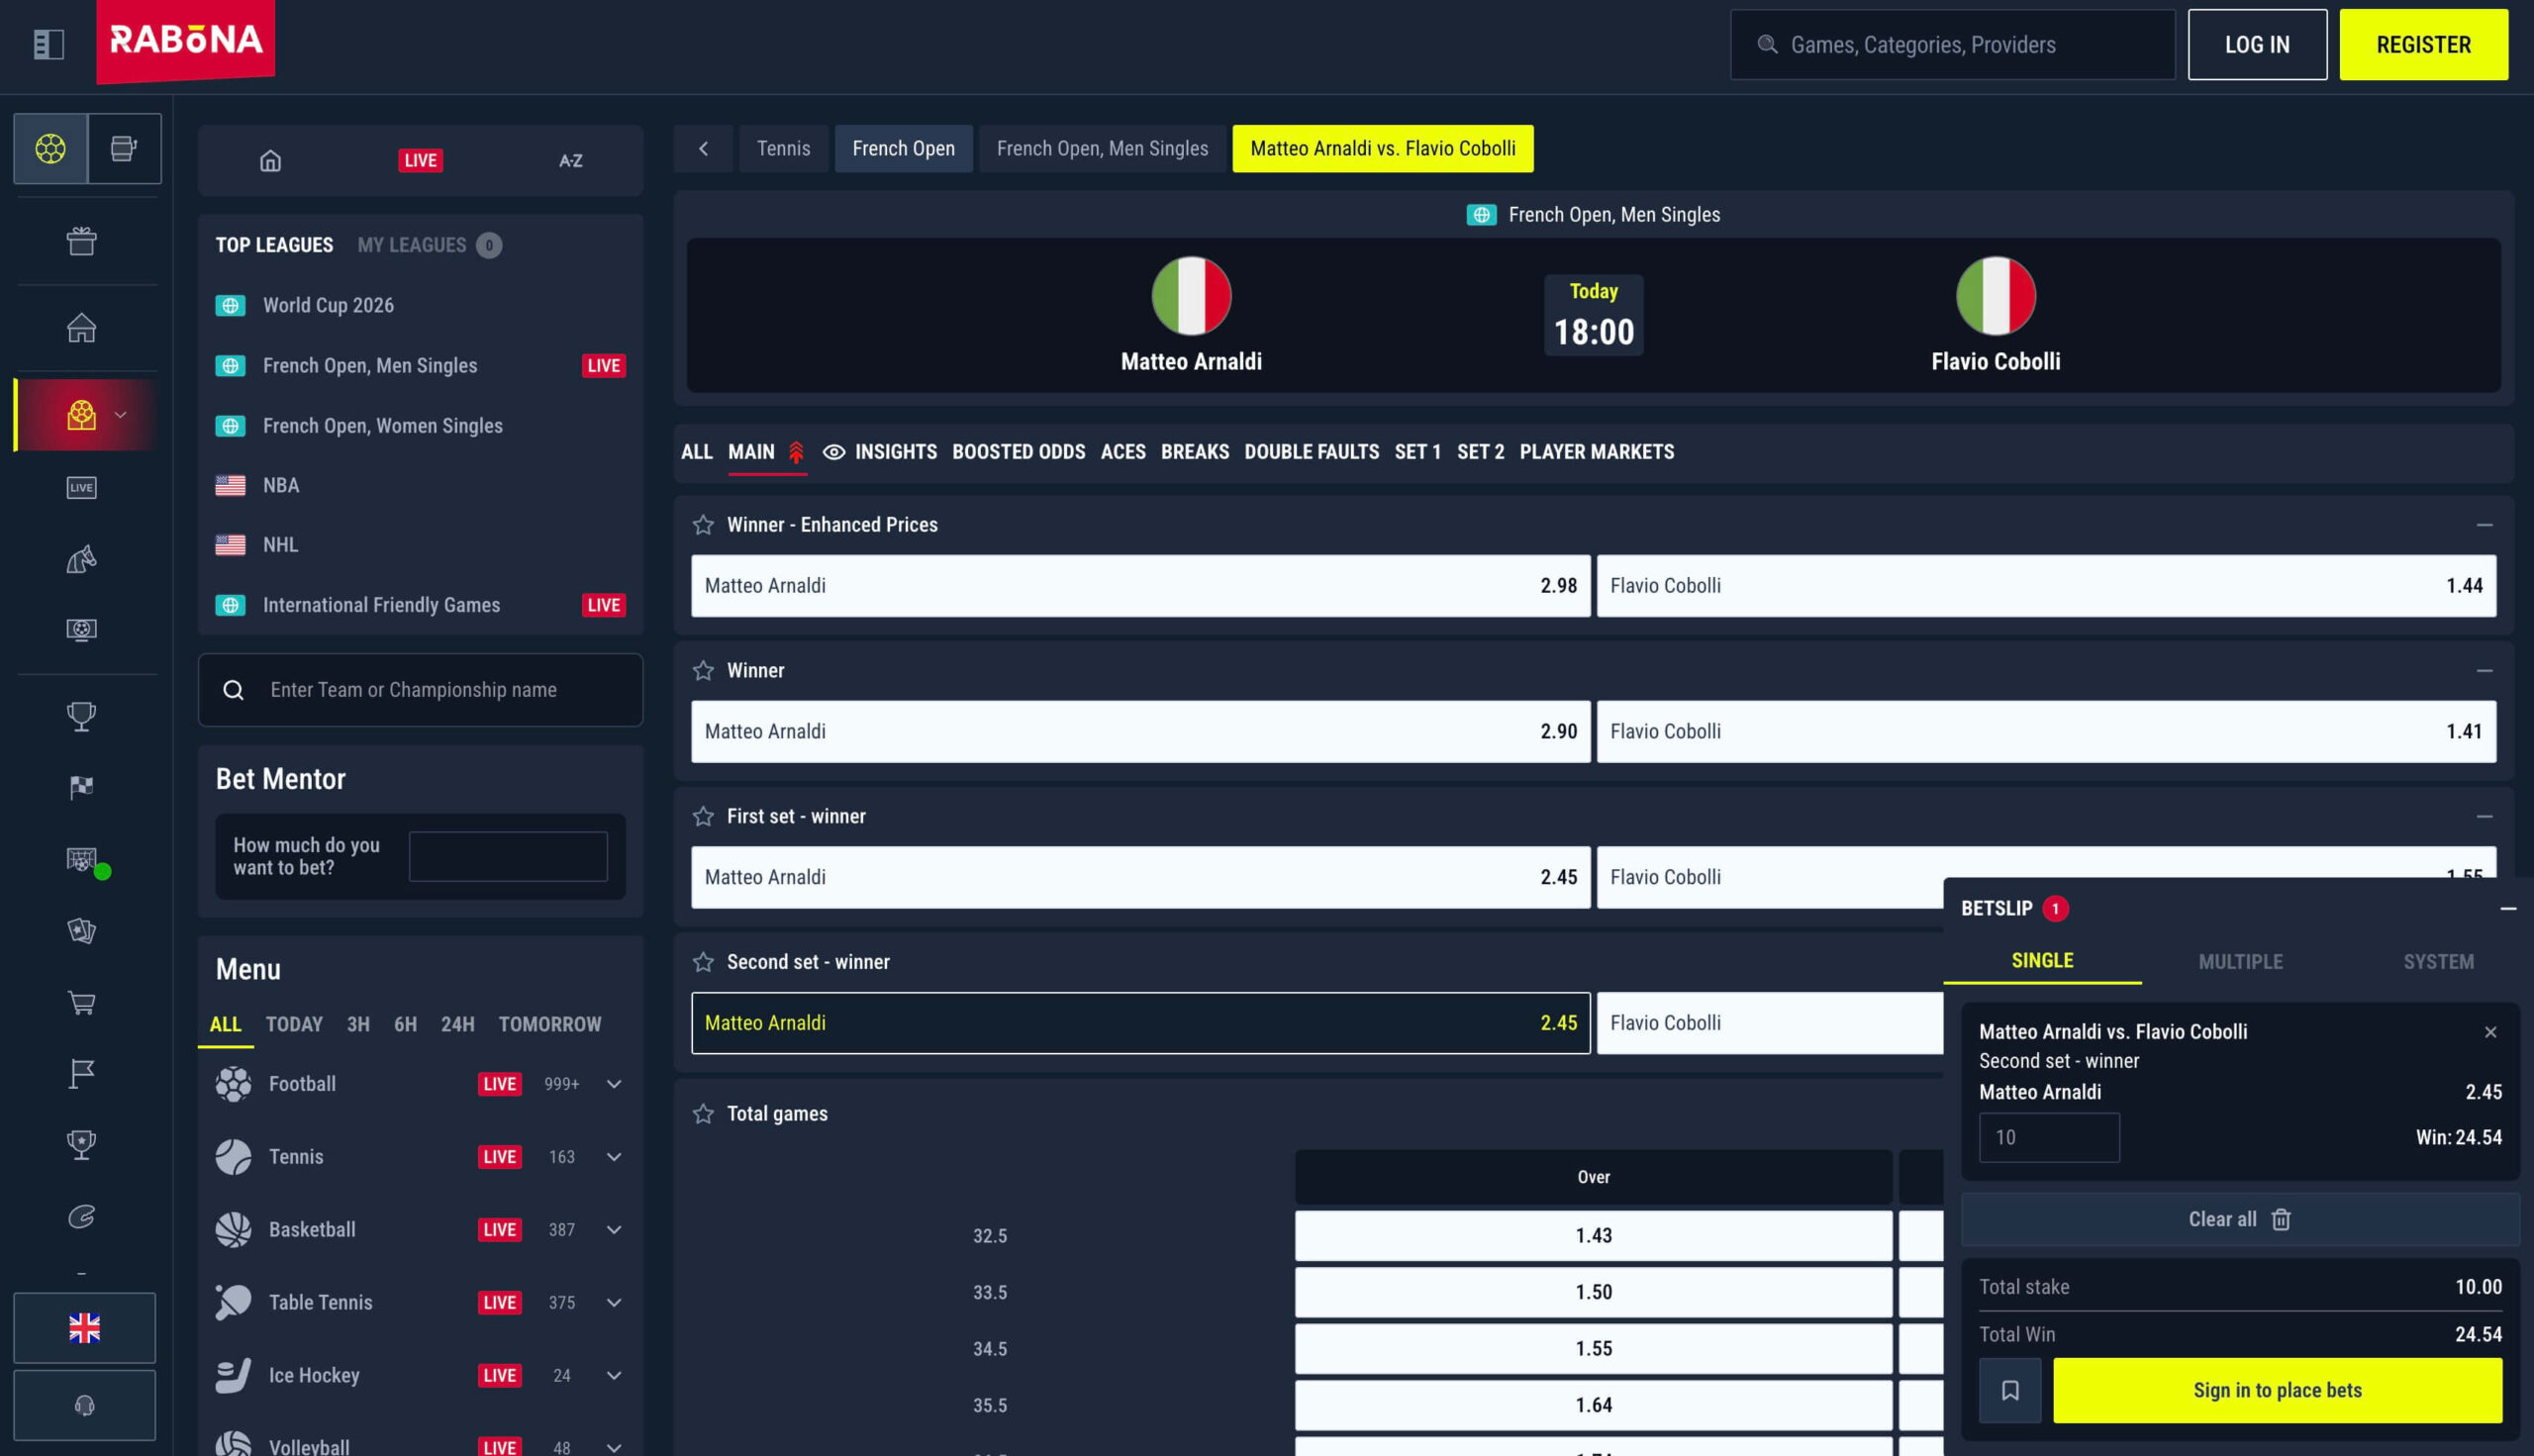Expand the Tennis sport row chevron
Screen dimensions: 2534x1456
click(x=614, y=1157)
